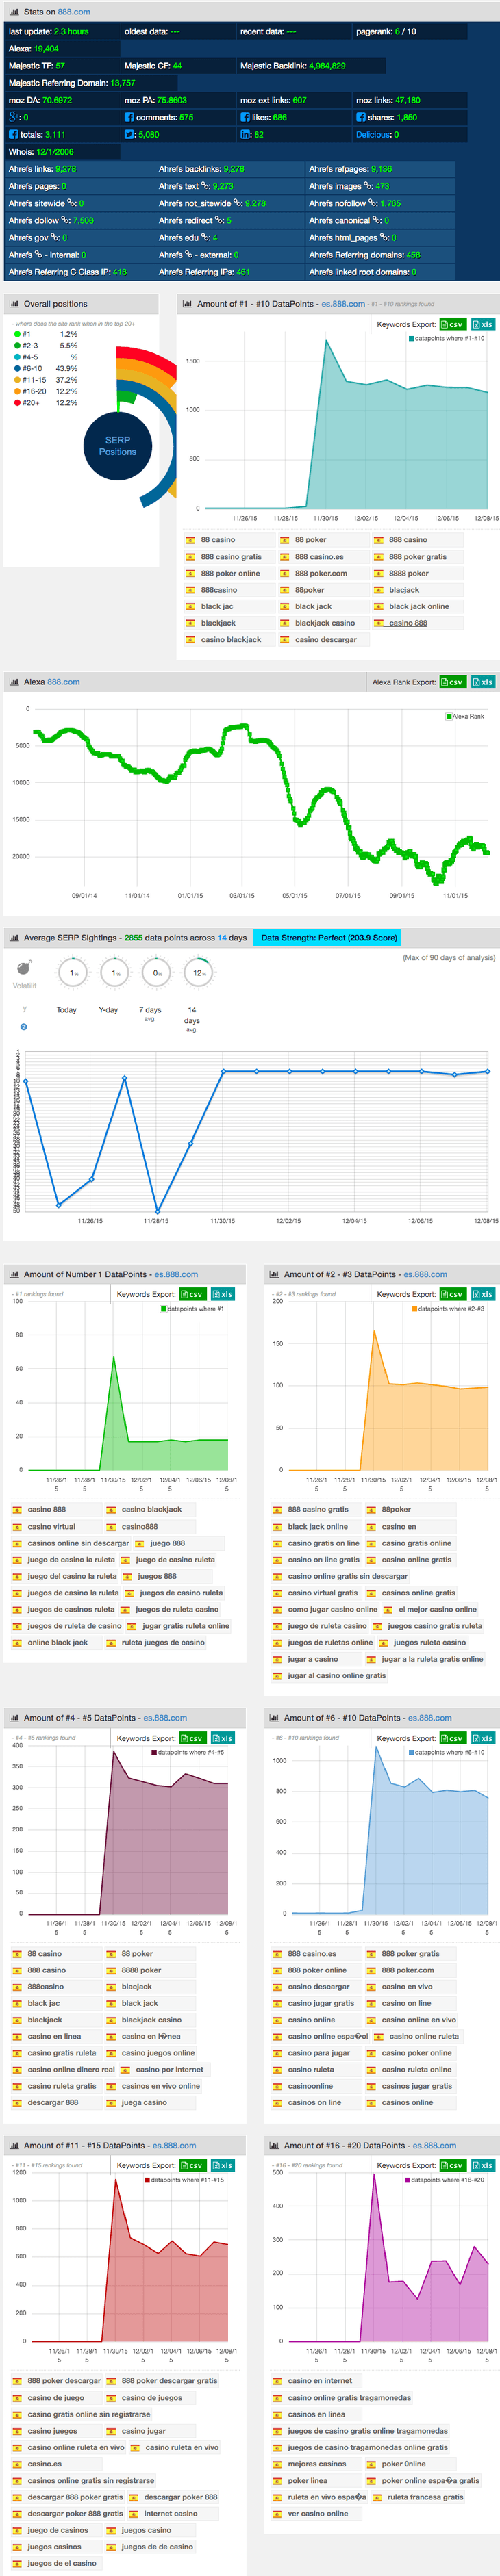Toggle 'datapoints where #2-#3' legend series
The image size is (500, 2576).
[x=448, y=1309]
